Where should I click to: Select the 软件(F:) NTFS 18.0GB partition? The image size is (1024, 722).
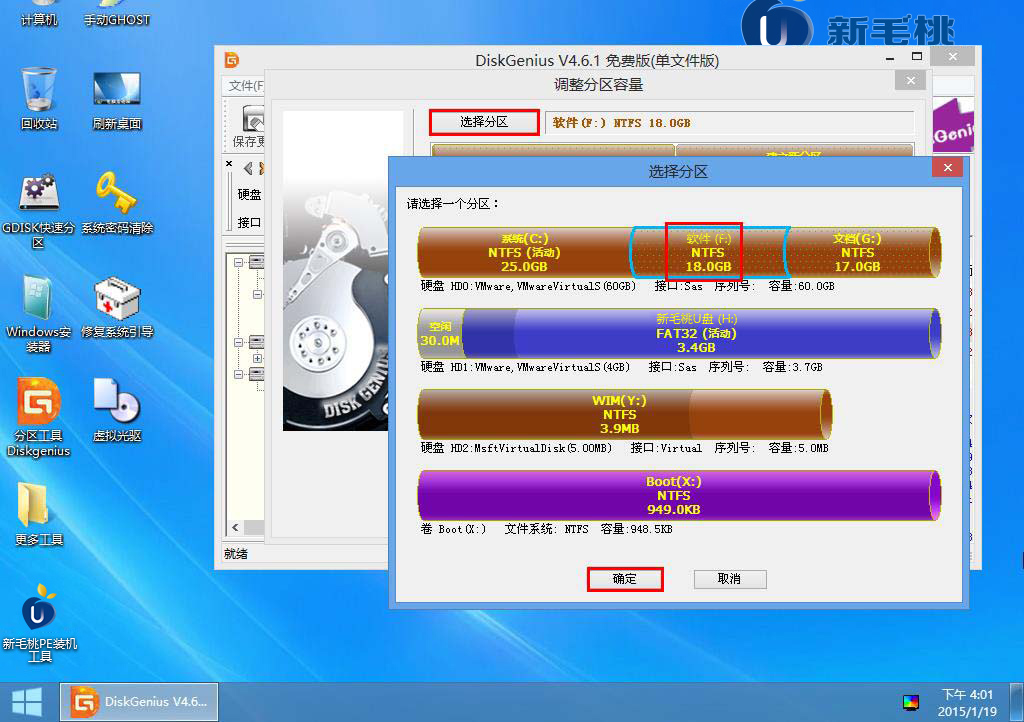point(709,253)
